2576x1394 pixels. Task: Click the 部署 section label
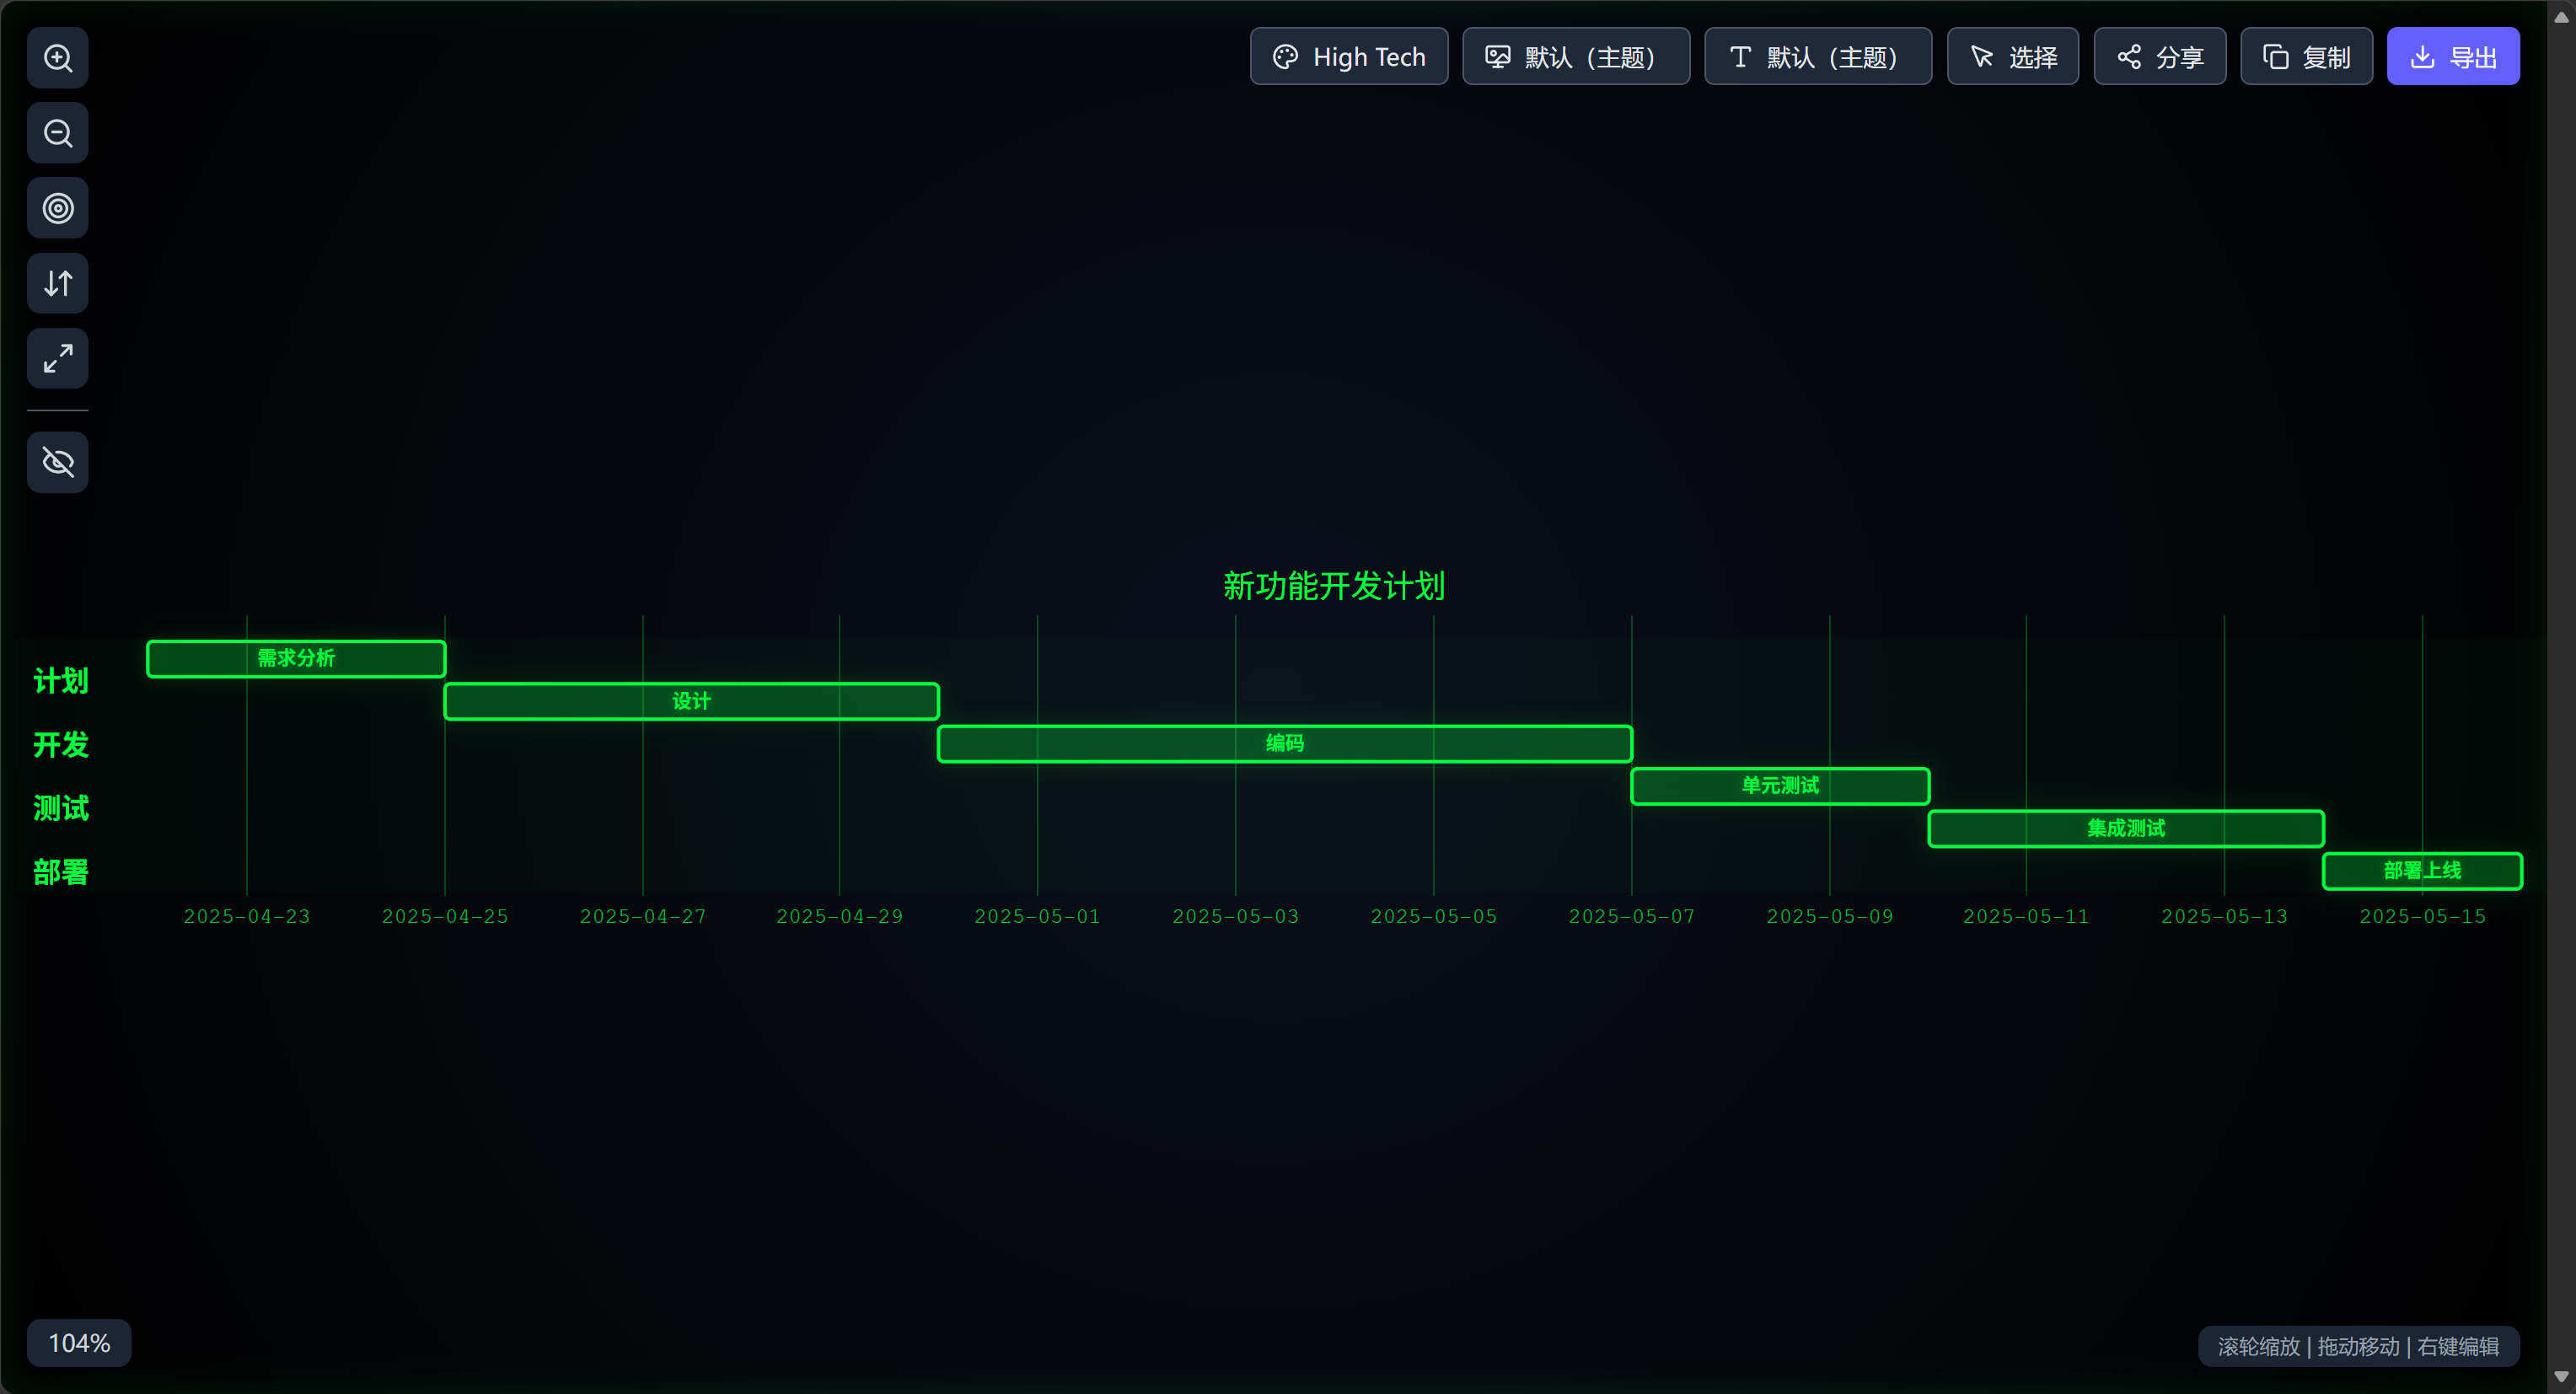61,872
